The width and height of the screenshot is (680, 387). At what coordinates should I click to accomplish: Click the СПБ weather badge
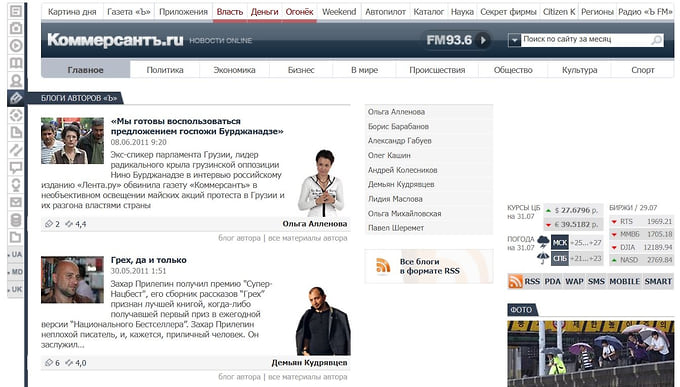(559, 259)
